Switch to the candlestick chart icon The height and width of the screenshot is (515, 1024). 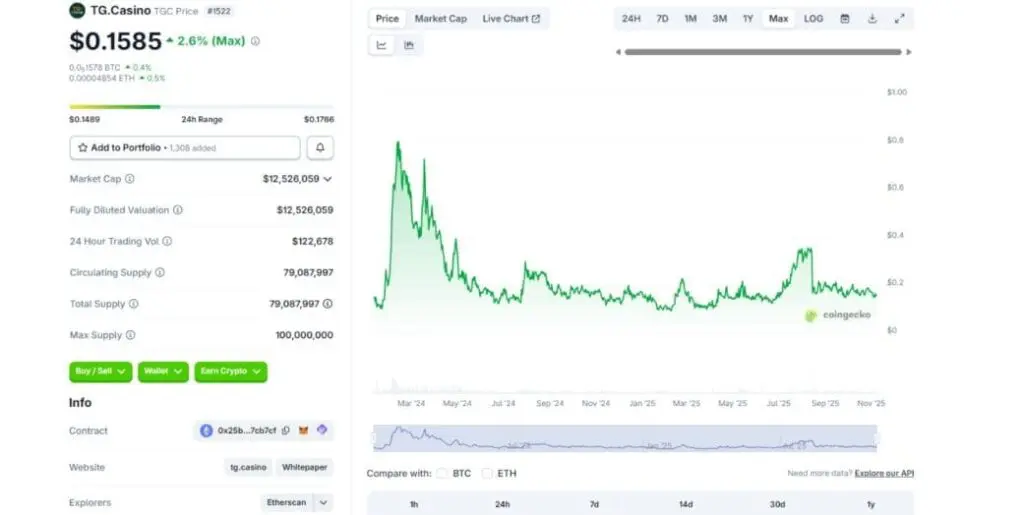click(x=409, y=45)
